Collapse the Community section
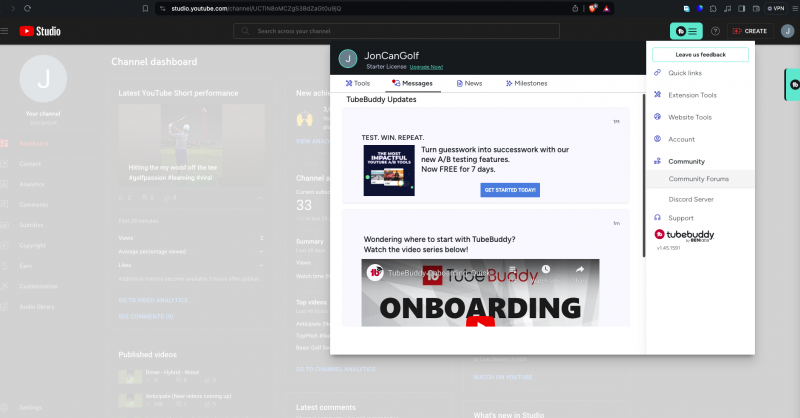 pos(686,161)
